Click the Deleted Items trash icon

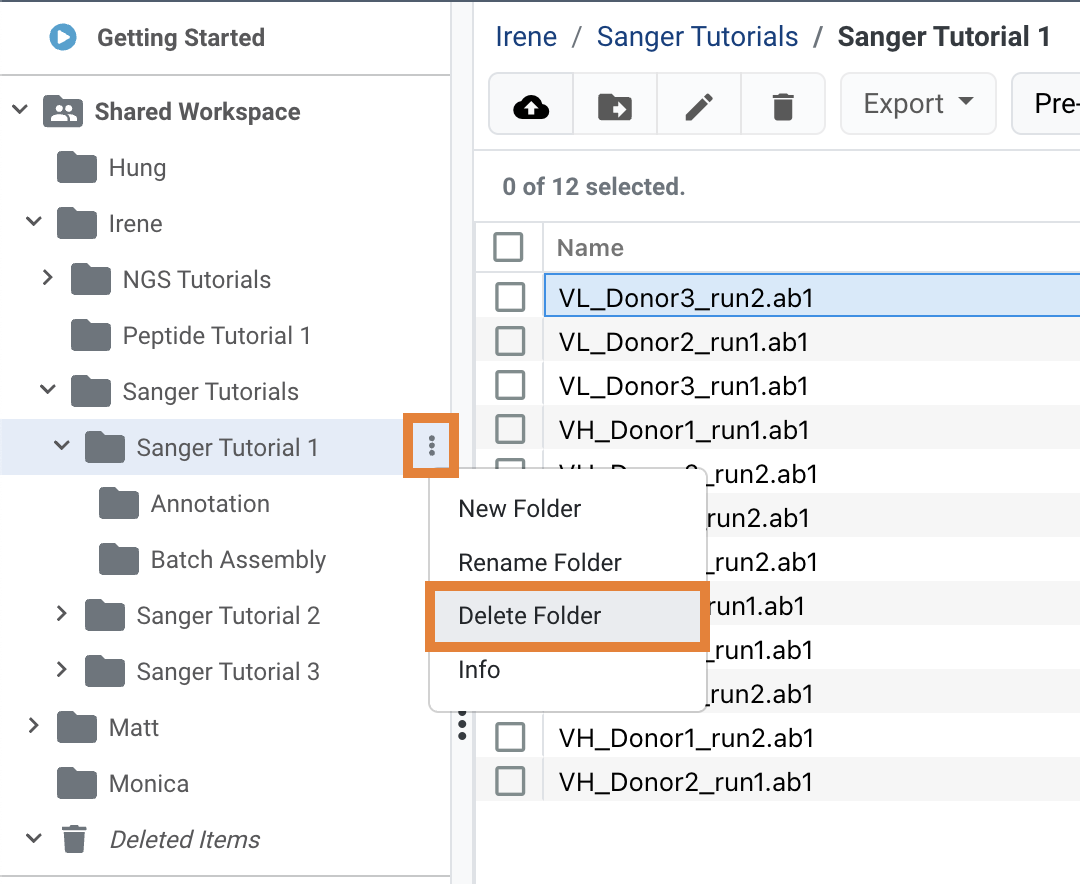[74, 839]
